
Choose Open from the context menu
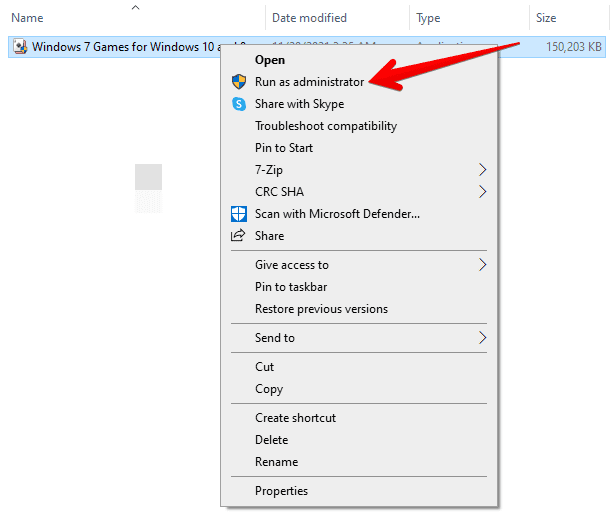coord(359,60)
